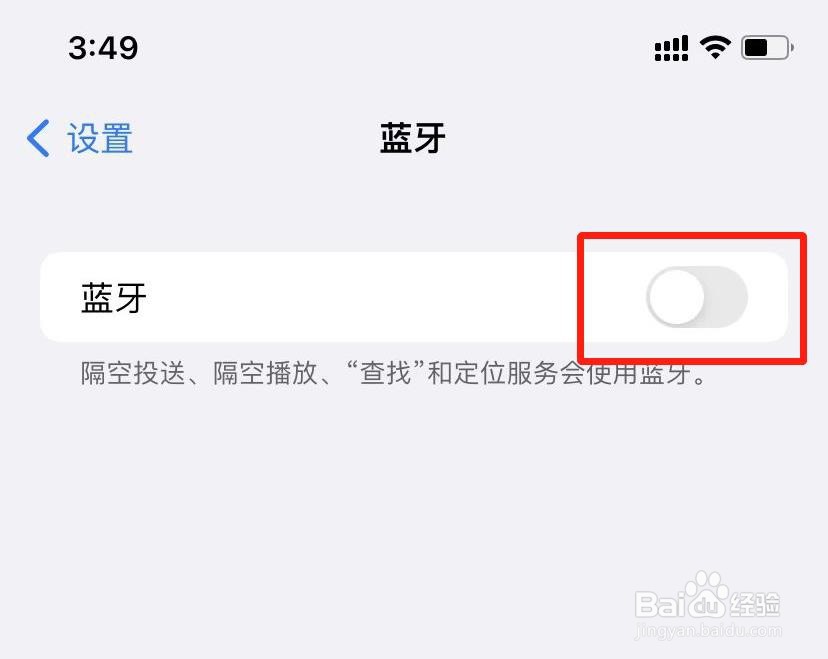This screenshot has width=828, height=659.
Task: Tap the cellular signal bars icon
Action: coord(671,49)
